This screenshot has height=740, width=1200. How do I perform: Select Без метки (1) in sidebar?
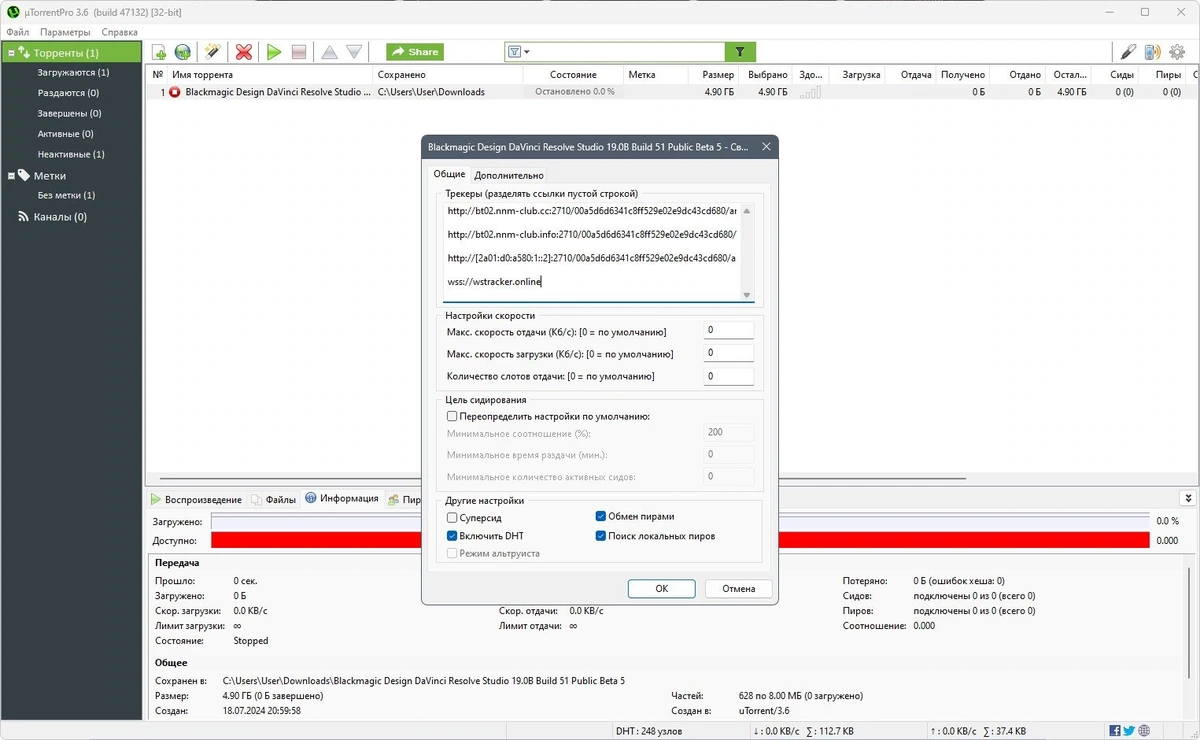point(67,196)
